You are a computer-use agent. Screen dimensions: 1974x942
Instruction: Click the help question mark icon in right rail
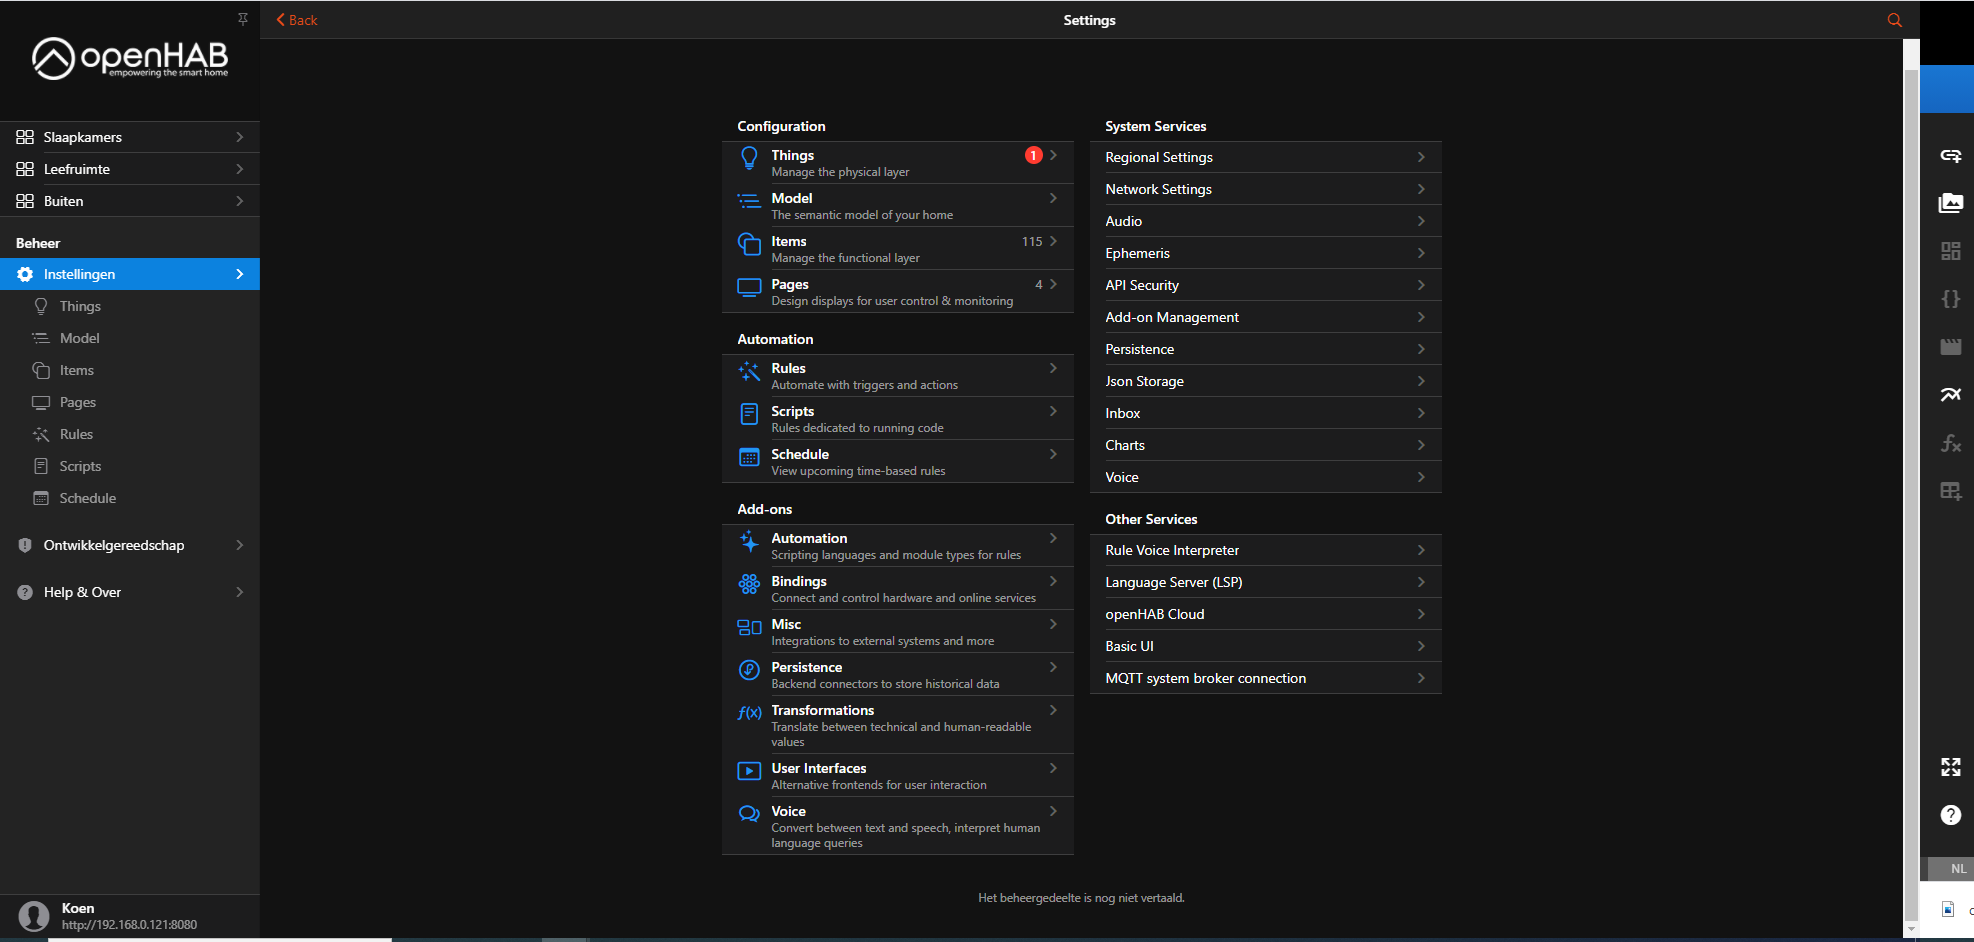pos(1950,815)
